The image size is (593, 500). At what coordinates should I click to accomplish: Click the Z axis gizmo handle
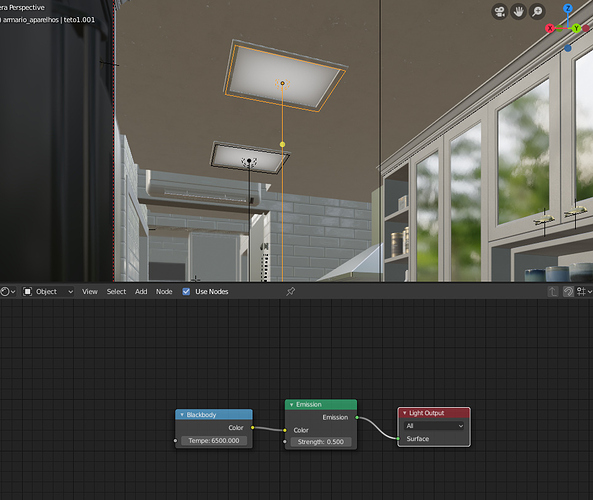568,8
